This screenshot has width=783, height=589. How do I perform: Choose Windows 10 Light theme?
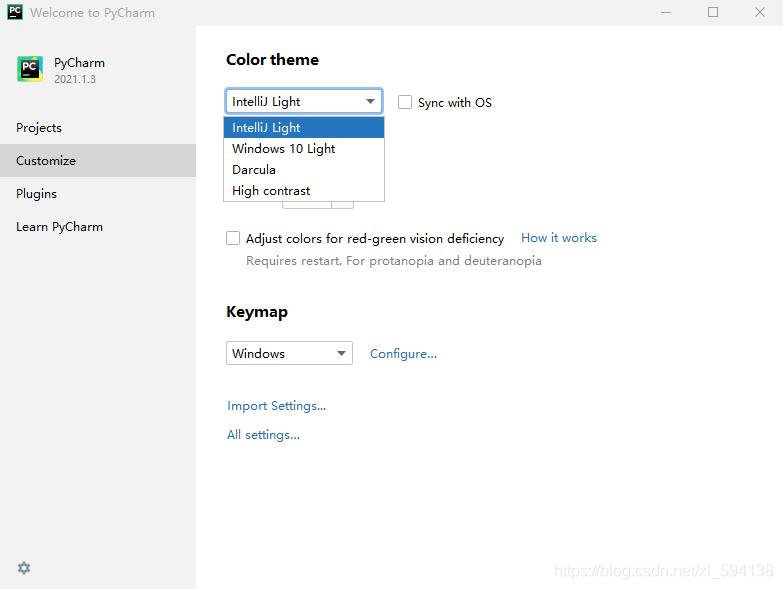304,148
